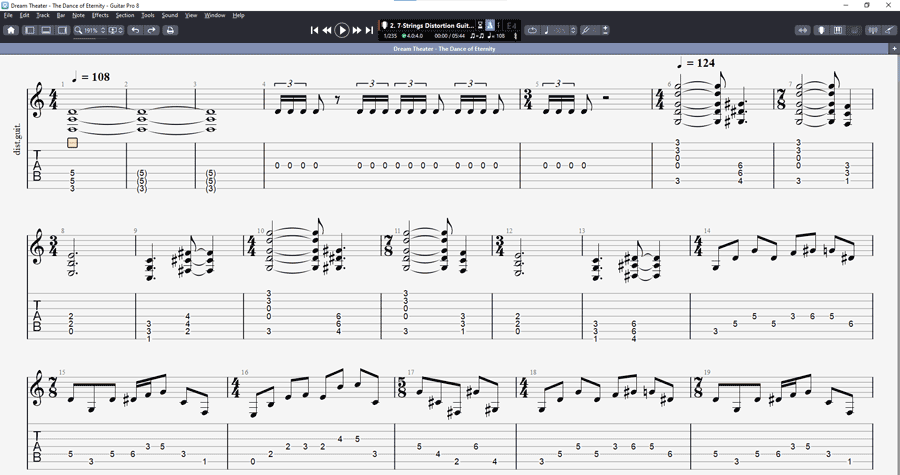Toggle the left edition palette panel
The image size is (900, 475).
(30, 30)
